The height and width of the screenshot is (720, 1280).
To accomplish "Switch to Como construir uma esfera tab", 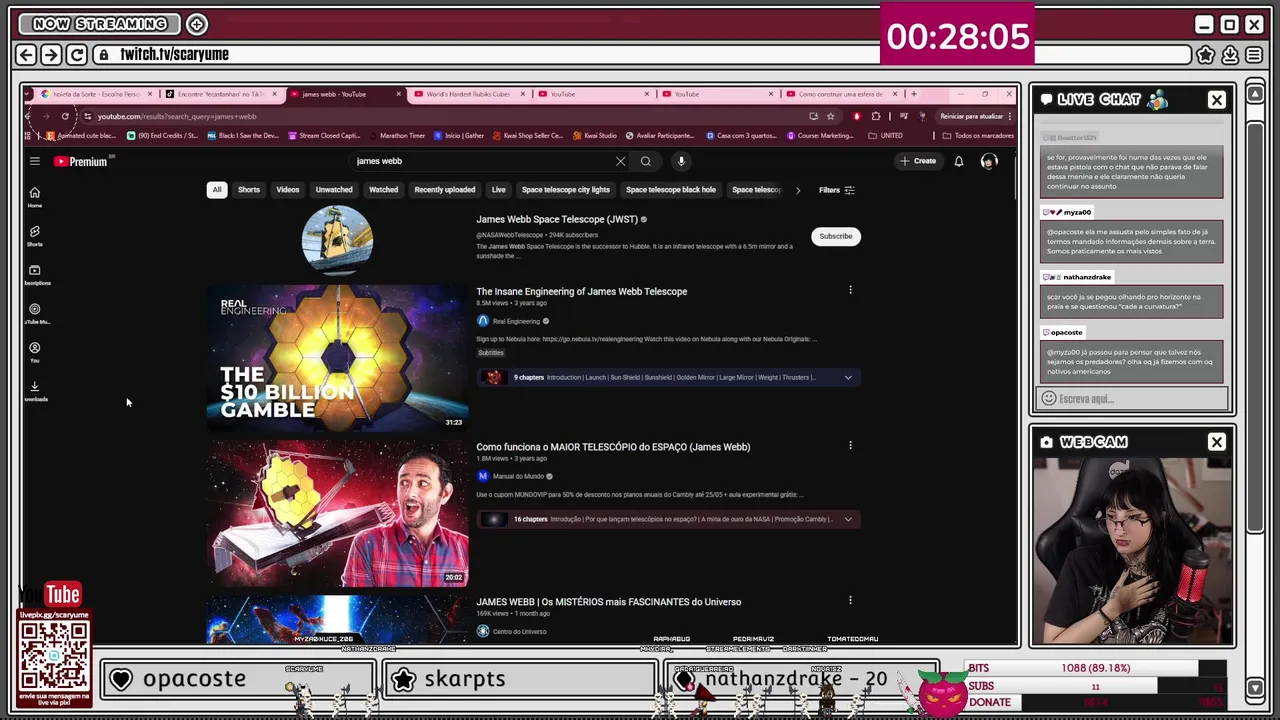I will tap(840, 94).
